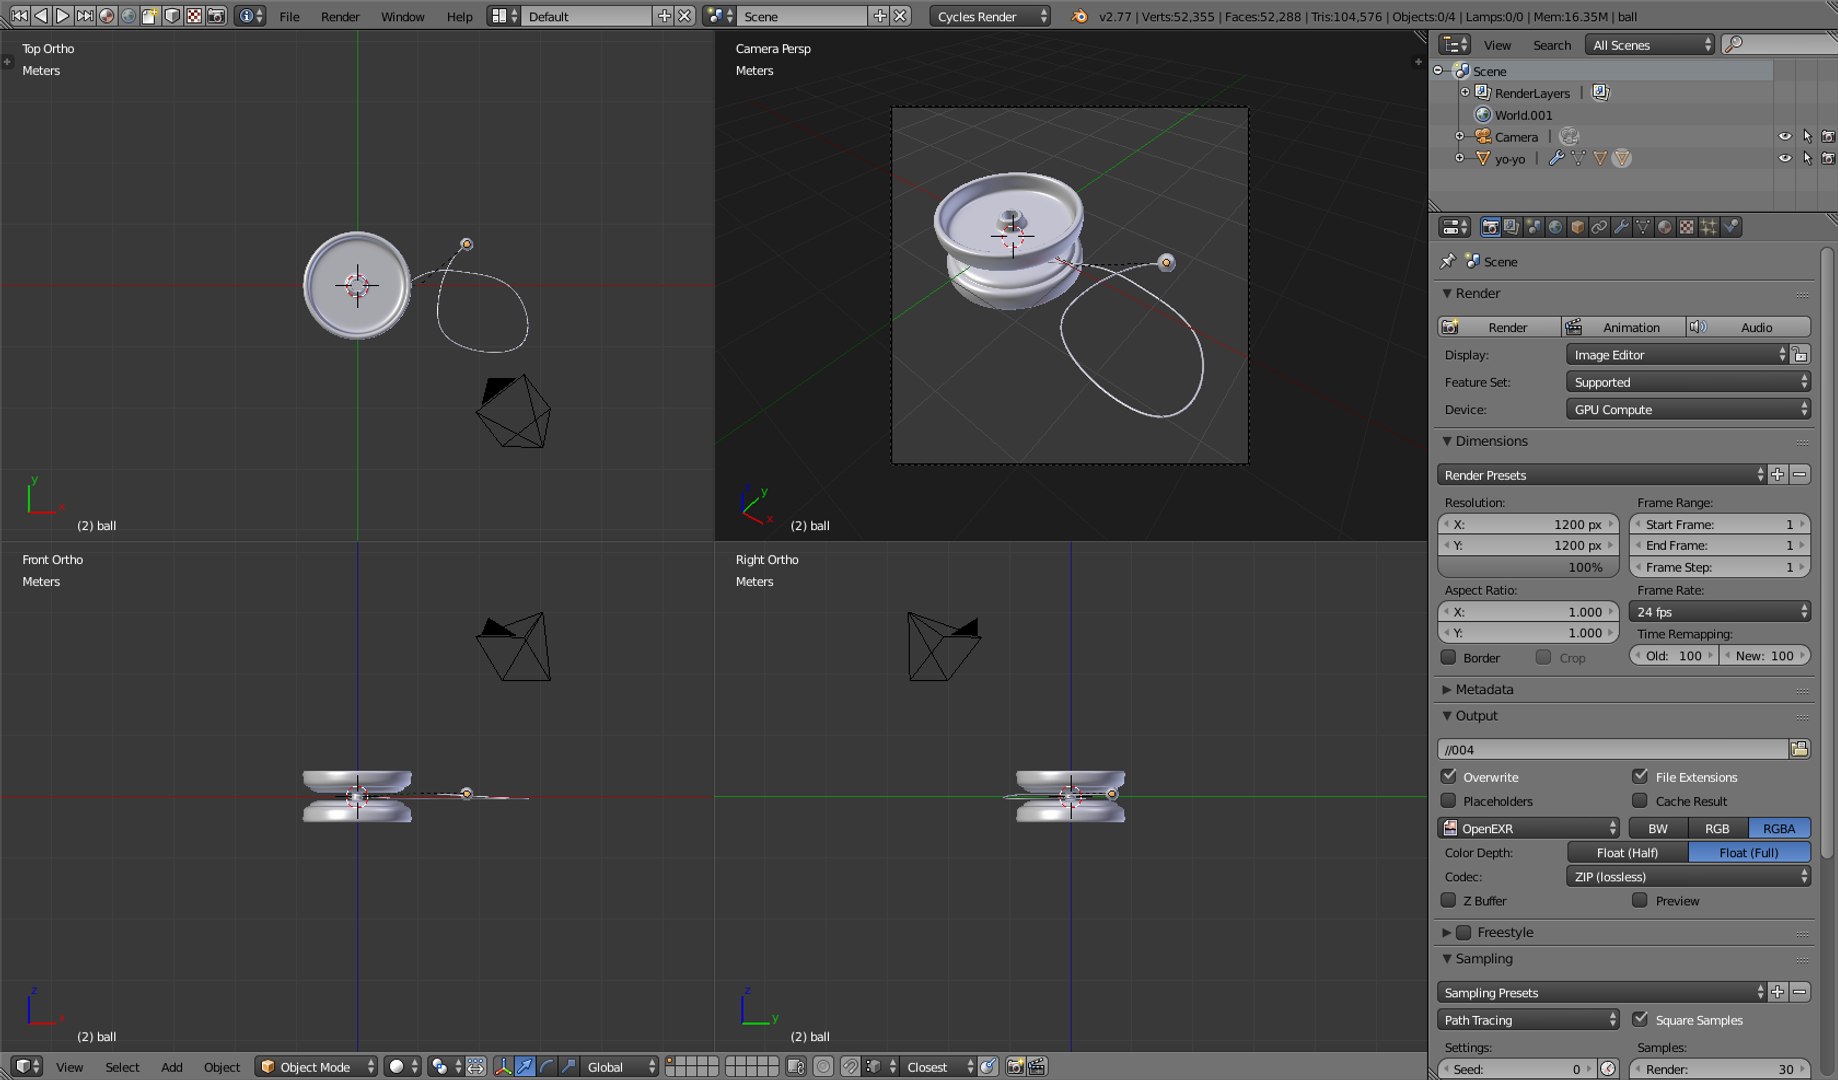Click the rotate manipulator arc icon

(x=547, y=1067)
